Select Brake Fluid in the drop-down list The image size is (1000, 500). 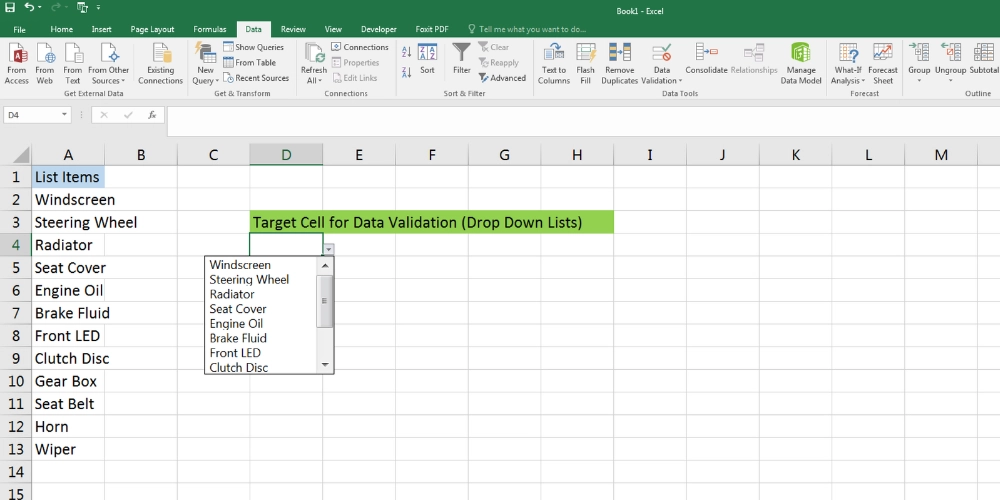coord(238,338)
